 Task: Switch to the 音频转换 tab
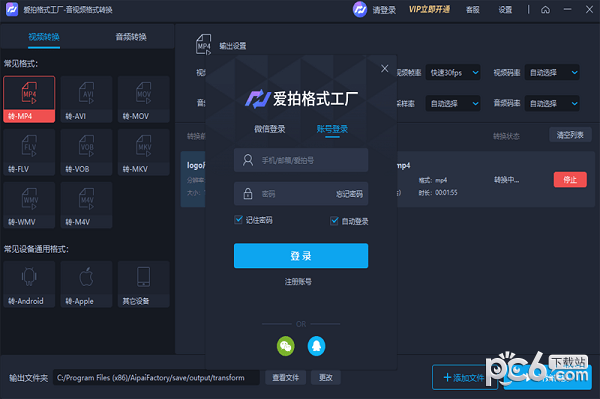(x=131, y=37)
